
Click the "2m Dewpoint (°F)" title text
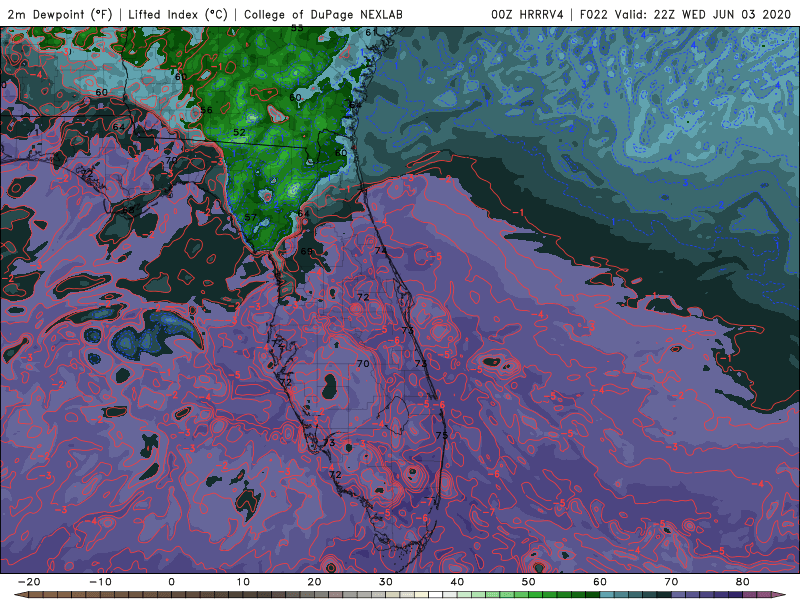coord(60,14)
